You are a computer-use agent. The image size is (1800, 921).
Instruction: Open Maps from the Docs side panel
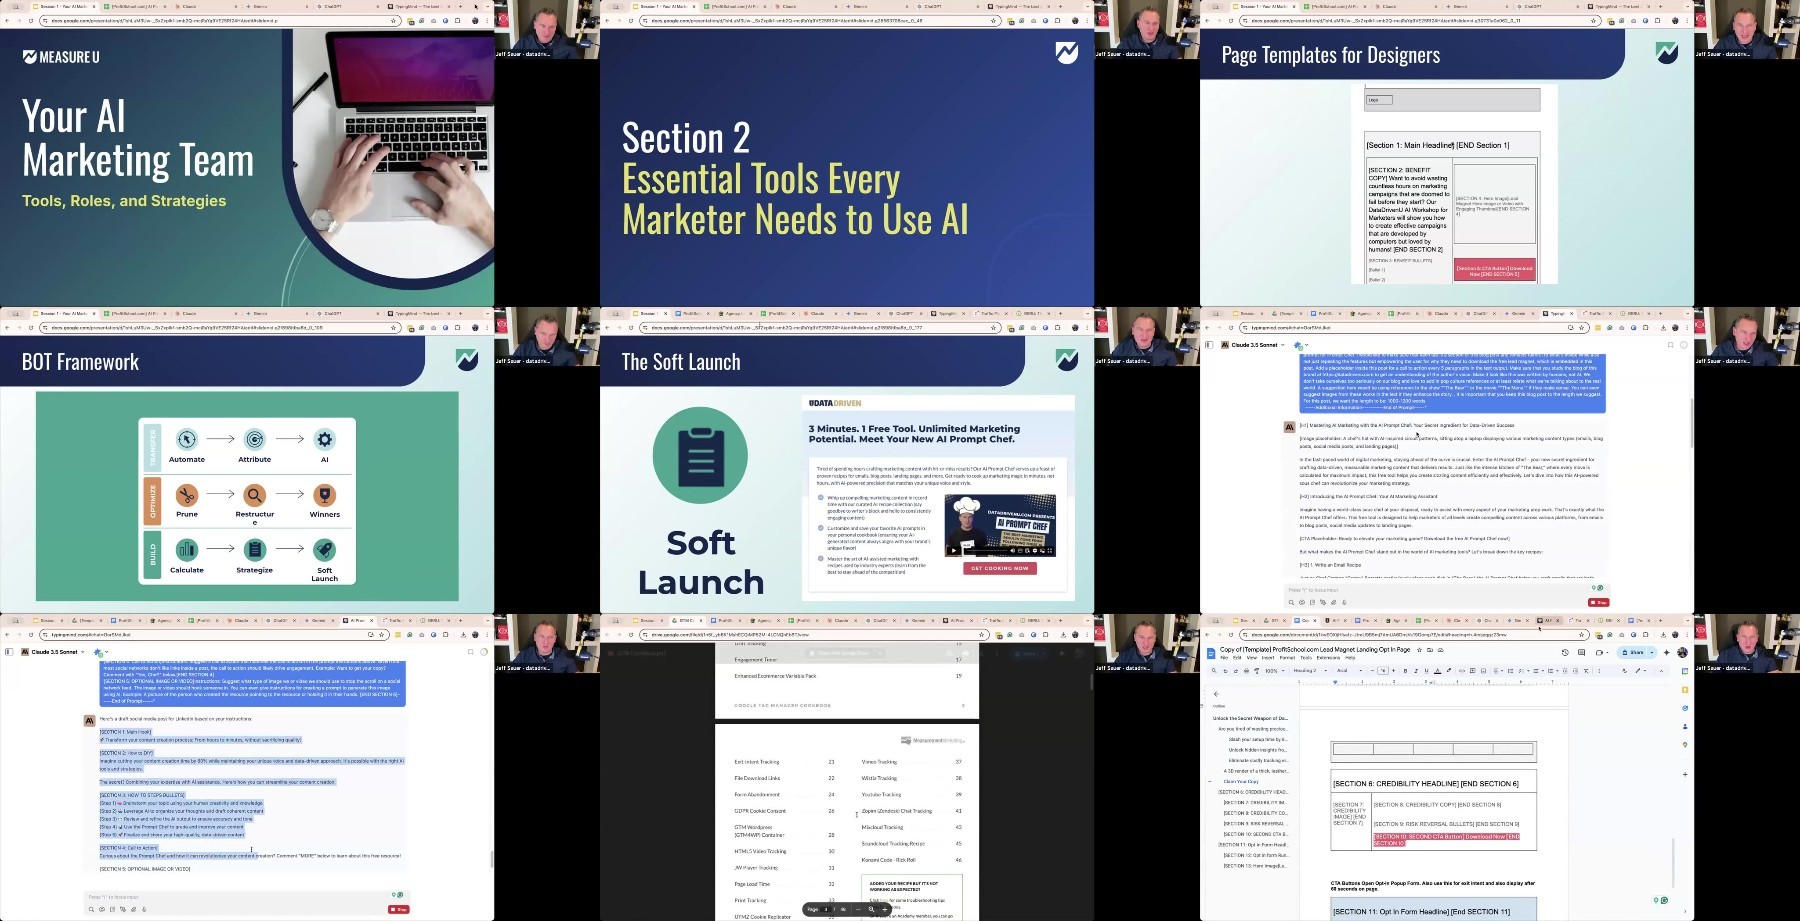tap(1685, 744)
